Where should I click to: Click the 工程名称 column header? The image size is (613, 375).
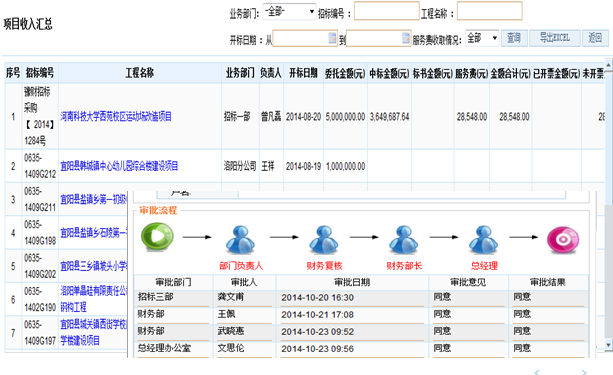pos(140,73)
